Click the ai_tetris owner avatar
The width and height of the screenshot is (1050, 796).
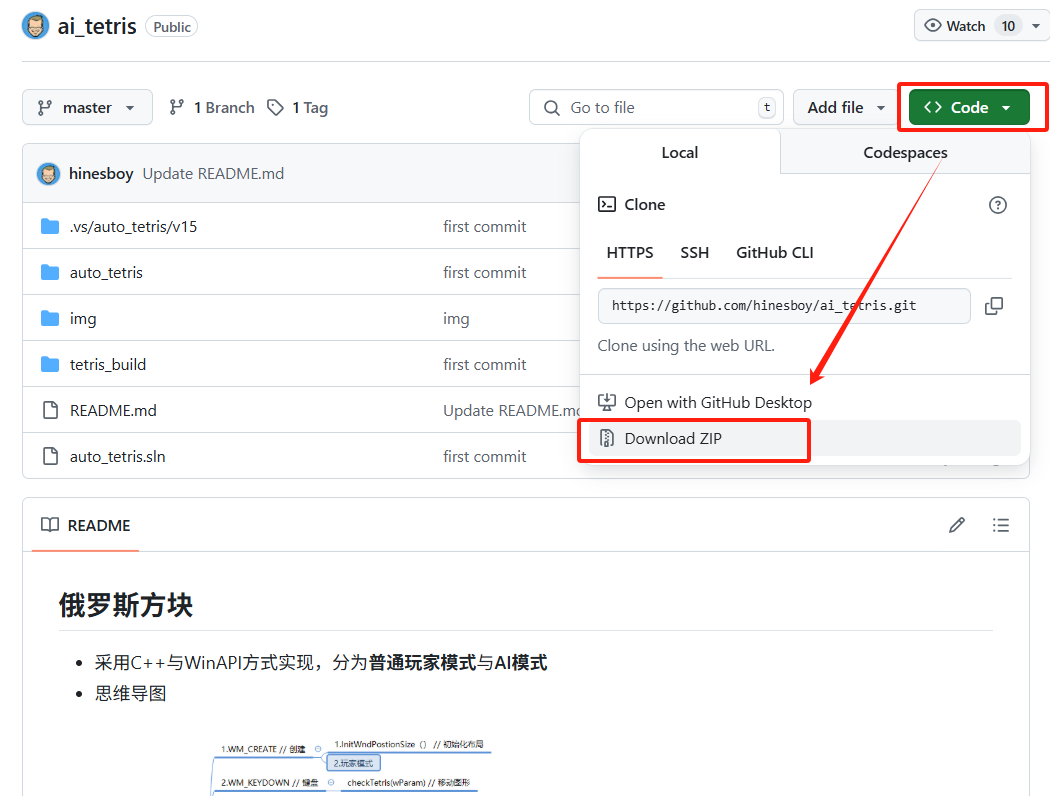35,26
